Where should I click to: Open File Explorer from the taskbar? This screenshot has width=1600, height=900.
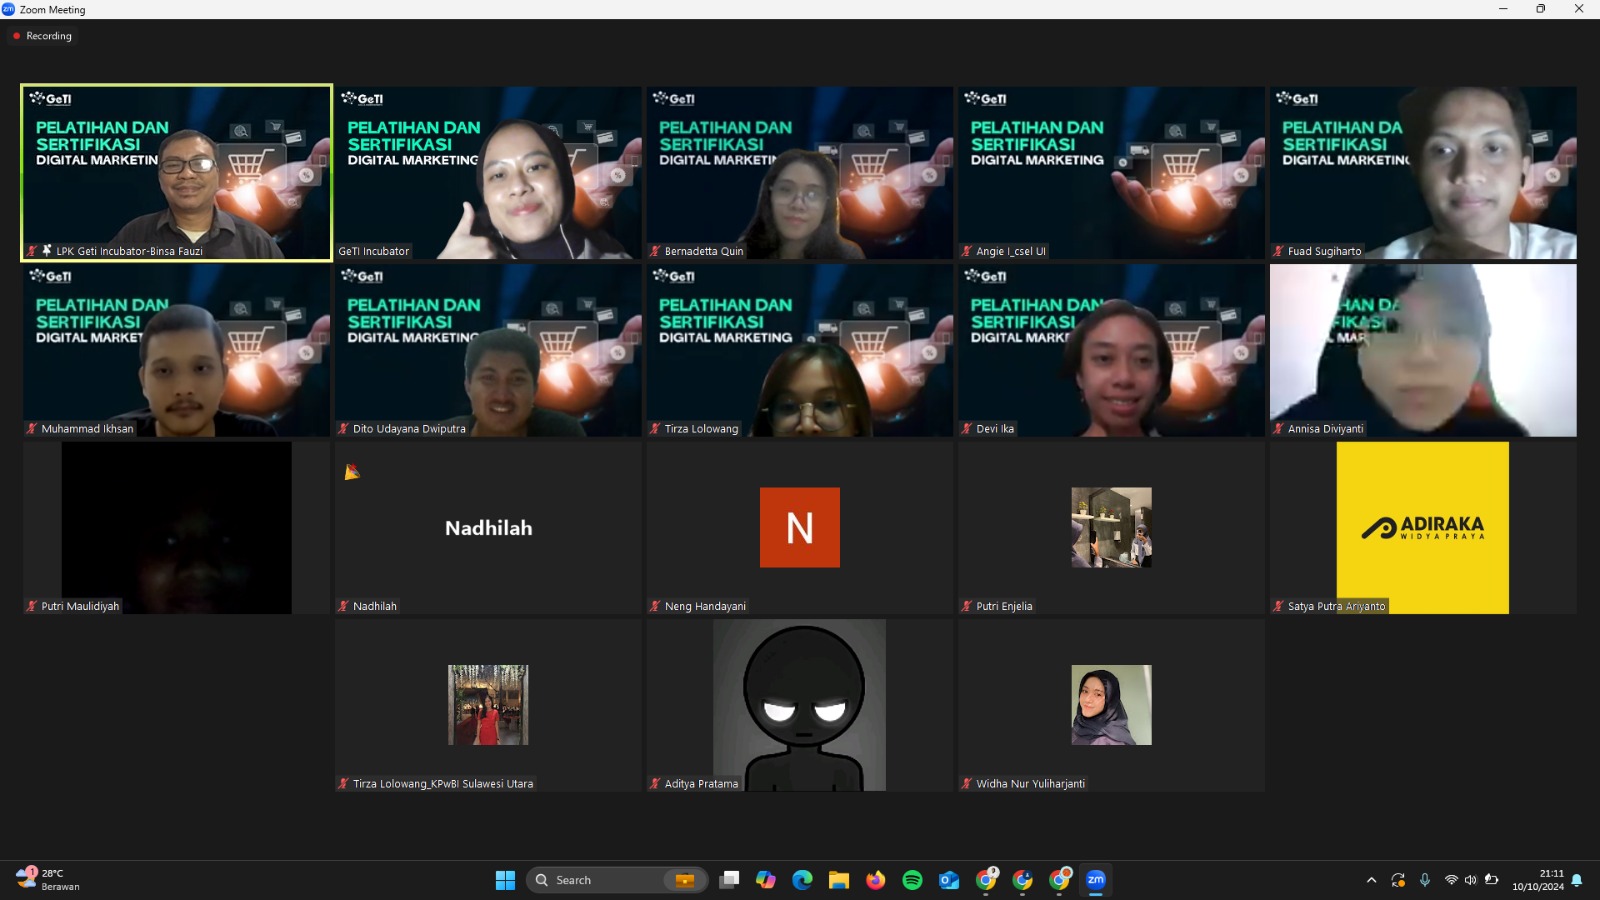click(x=839, y=880)
